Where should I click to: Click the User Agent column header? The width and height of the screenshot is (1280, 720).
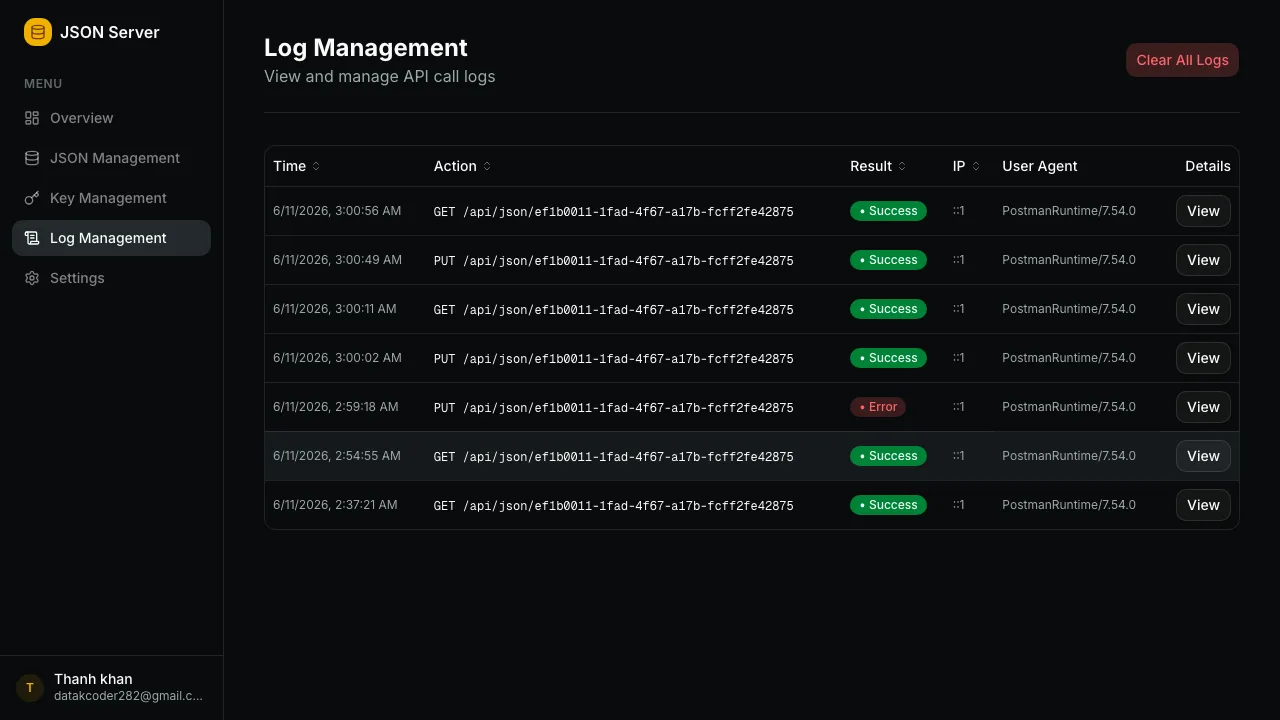[x=1040, y=166]
